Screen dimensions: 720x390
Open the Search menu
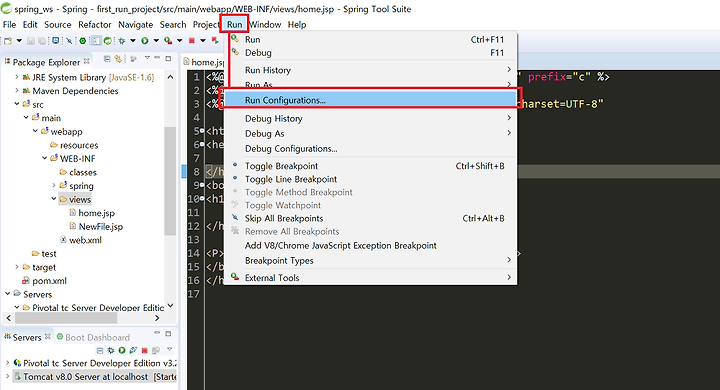coord(173,24)
